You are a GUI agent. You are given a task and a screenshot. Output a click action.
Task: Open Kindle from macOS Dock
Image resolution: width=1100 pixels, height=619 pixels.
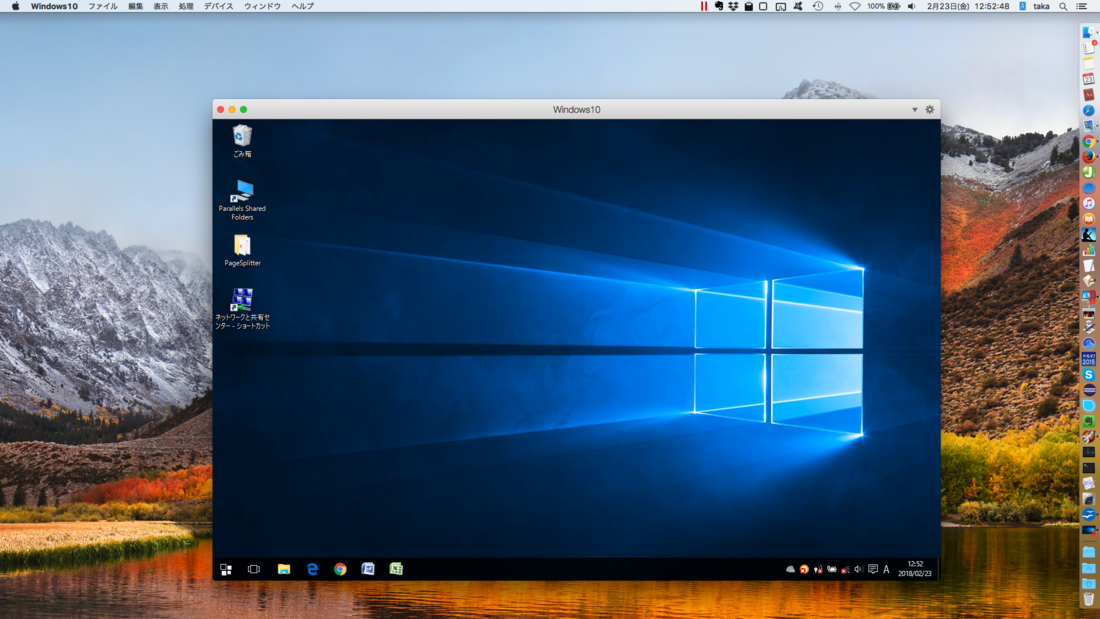pos(1089,234)
